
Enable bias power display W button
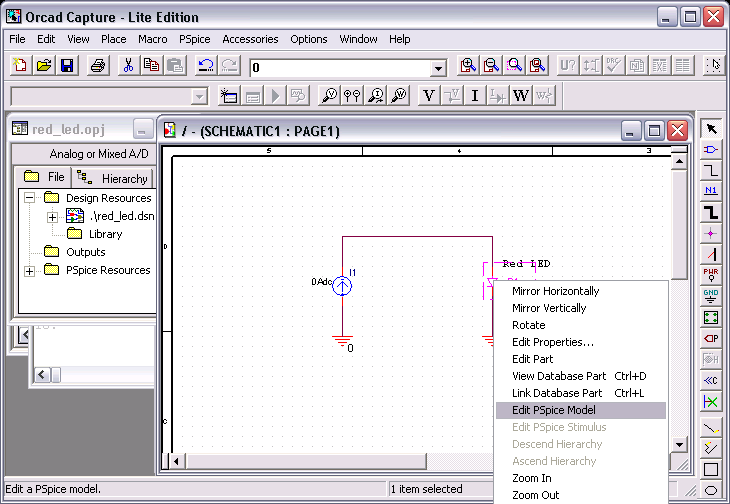520,96
